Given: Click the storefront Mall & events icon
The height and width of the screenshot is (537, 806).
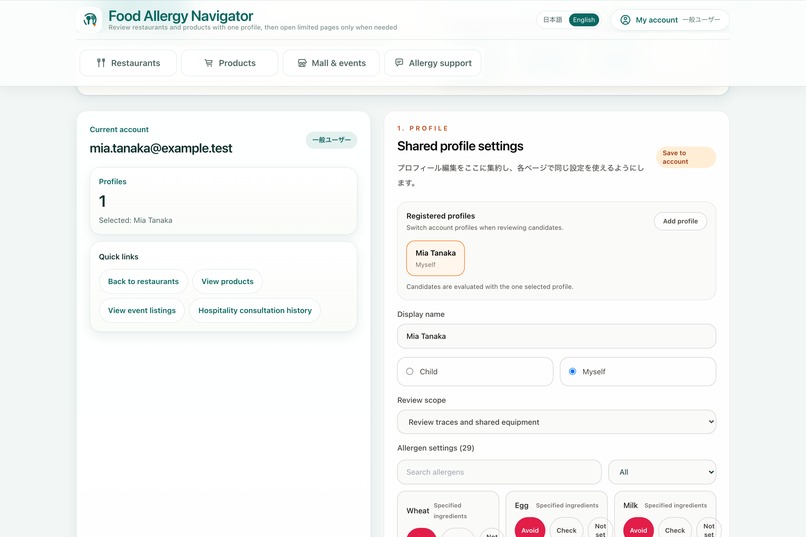Looking at the screenshot, I should click(302, 63).
